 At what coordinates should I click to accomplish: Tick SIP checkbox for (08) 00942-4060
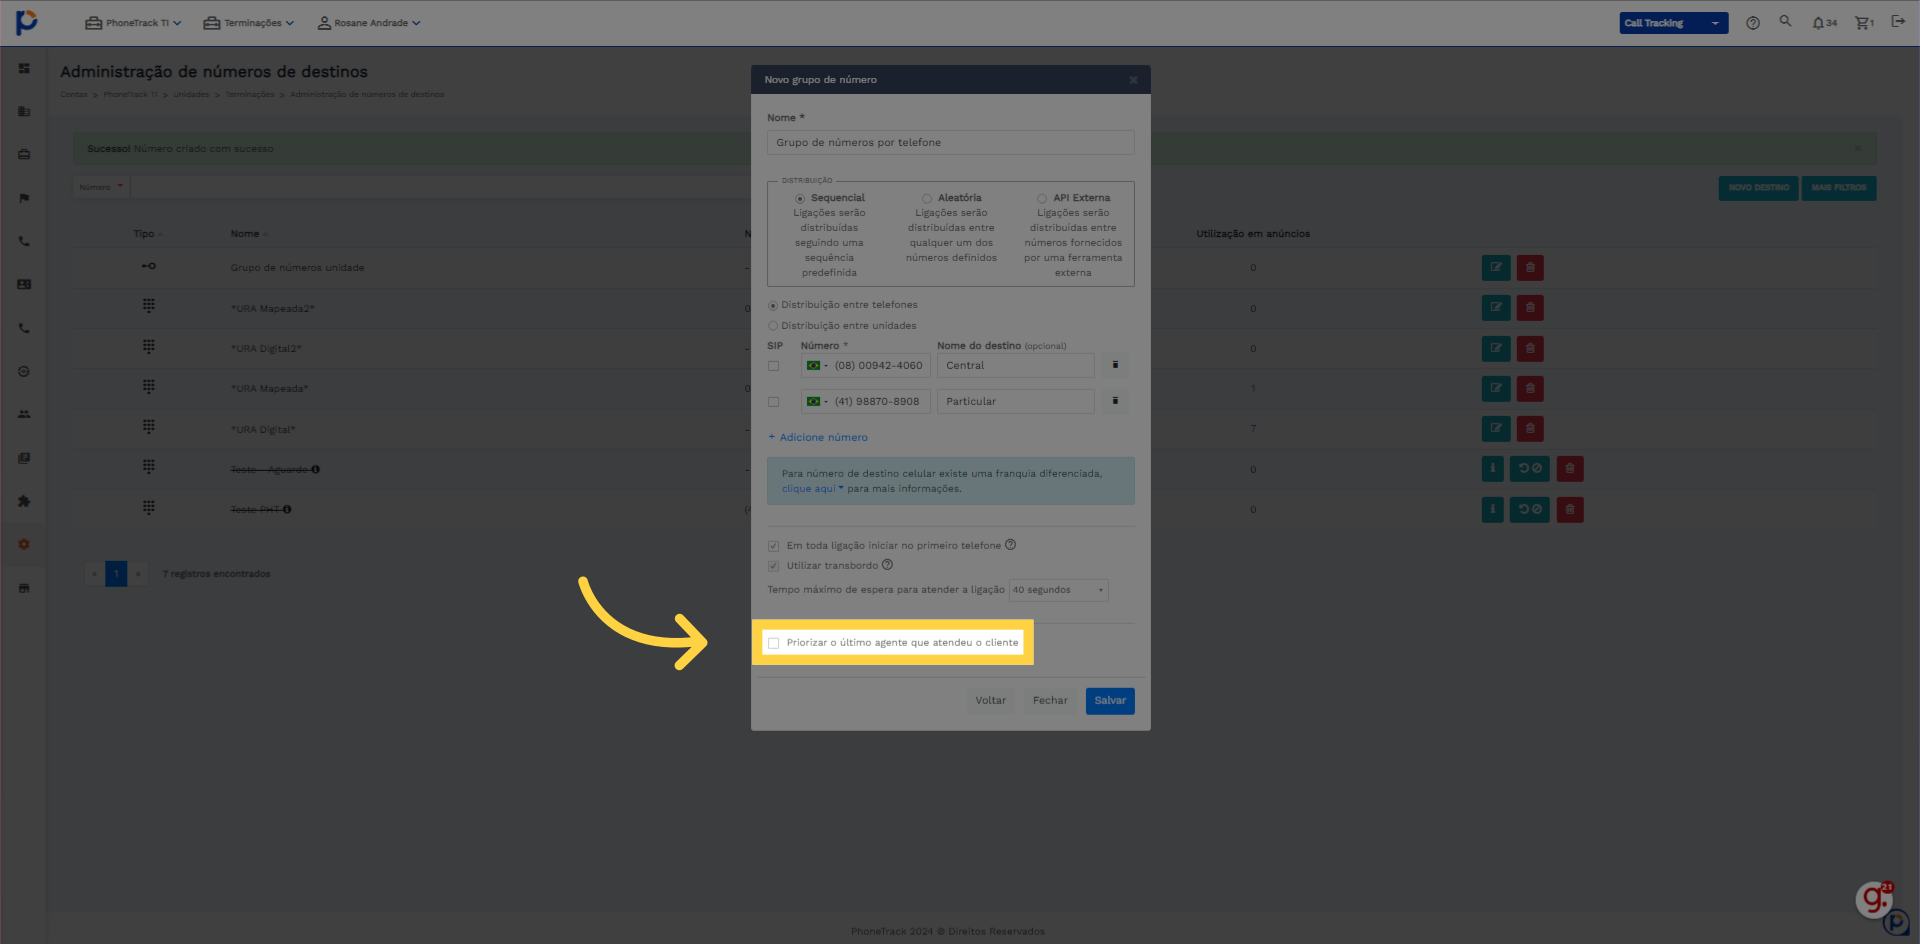point(773,366)
